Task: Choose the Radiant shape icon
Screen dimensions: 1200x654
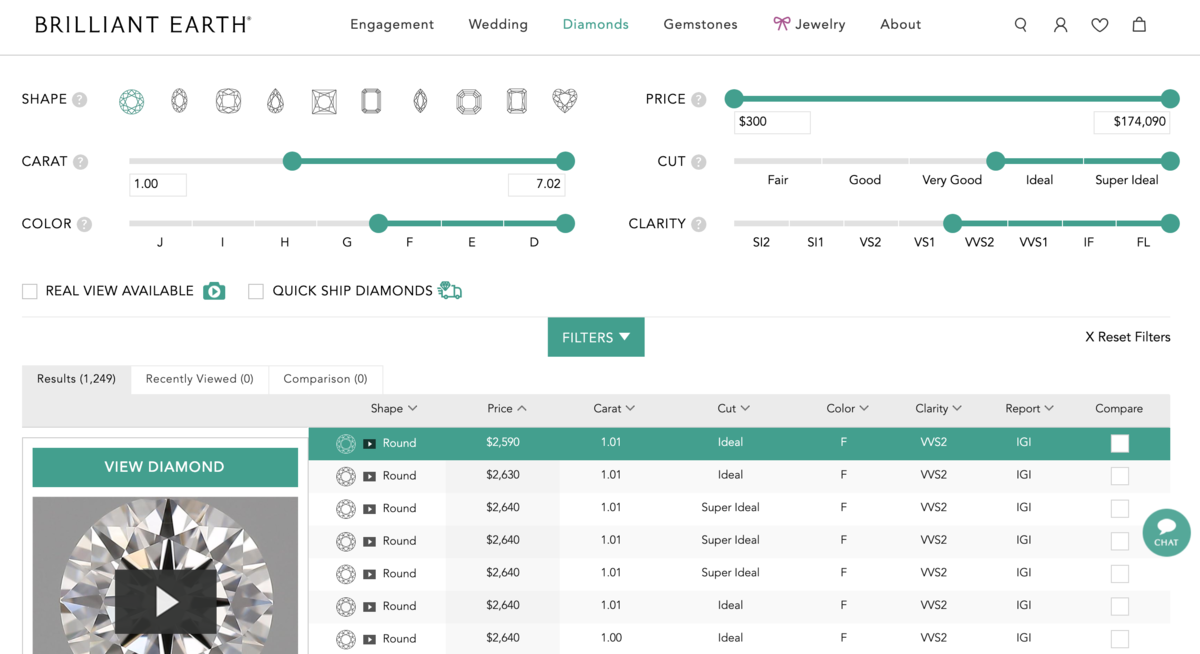Action: [516, 101]
